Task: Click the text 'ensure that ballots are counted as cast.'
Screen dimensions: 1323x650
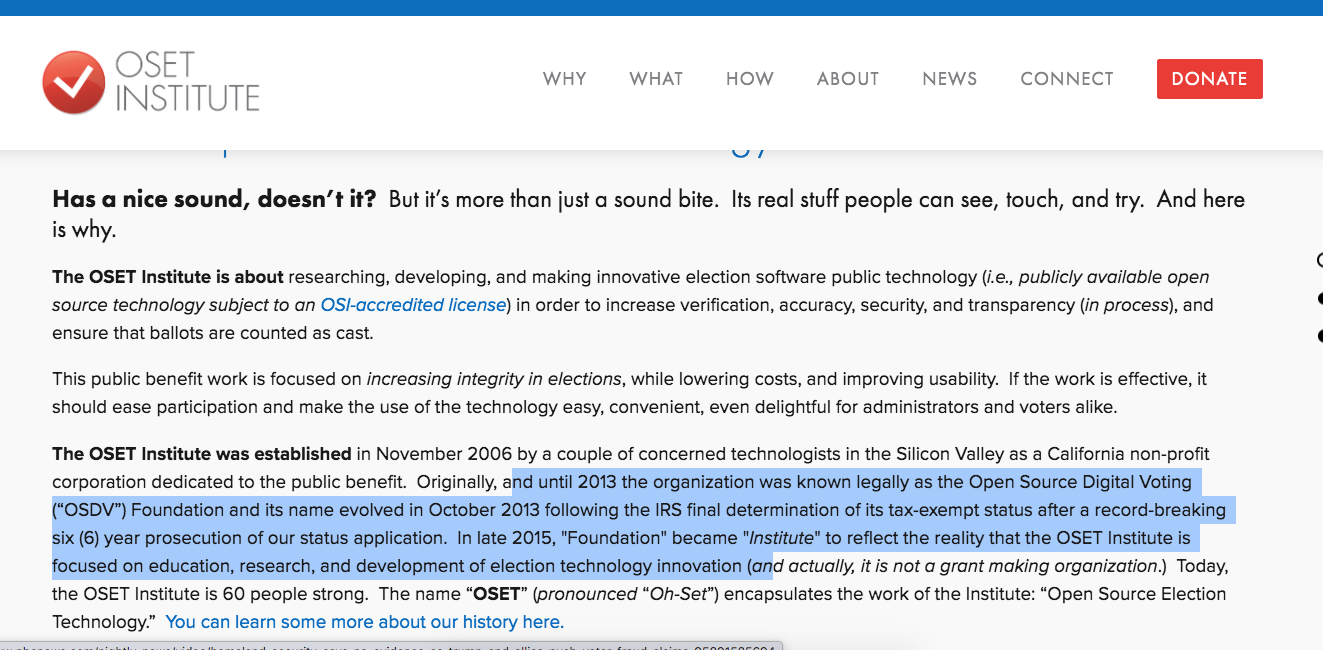Action: [212, 333]
